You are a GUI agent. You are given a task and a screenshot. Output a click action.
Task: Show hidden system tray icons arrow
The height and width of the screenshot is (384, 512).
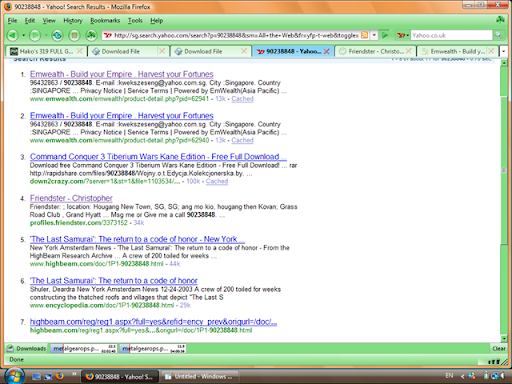(463, 376)
